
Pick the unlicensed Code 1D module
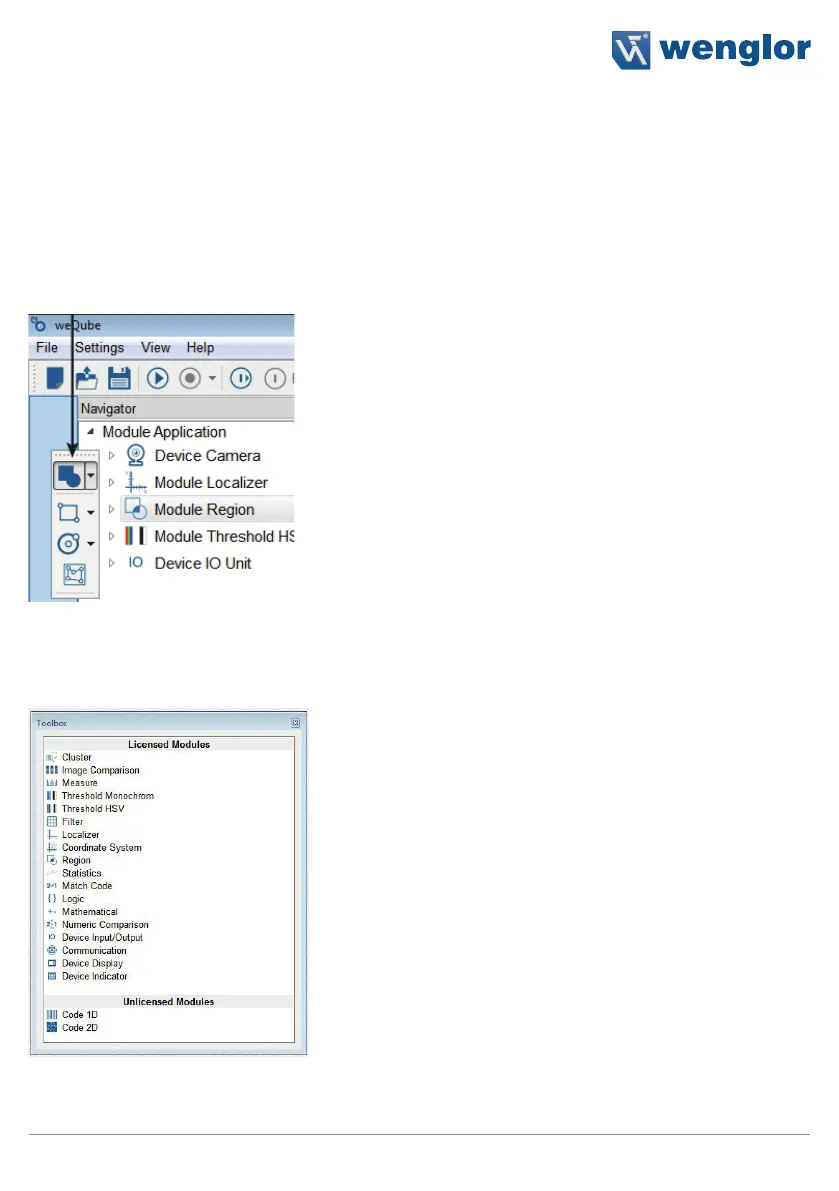point(80,1015)
